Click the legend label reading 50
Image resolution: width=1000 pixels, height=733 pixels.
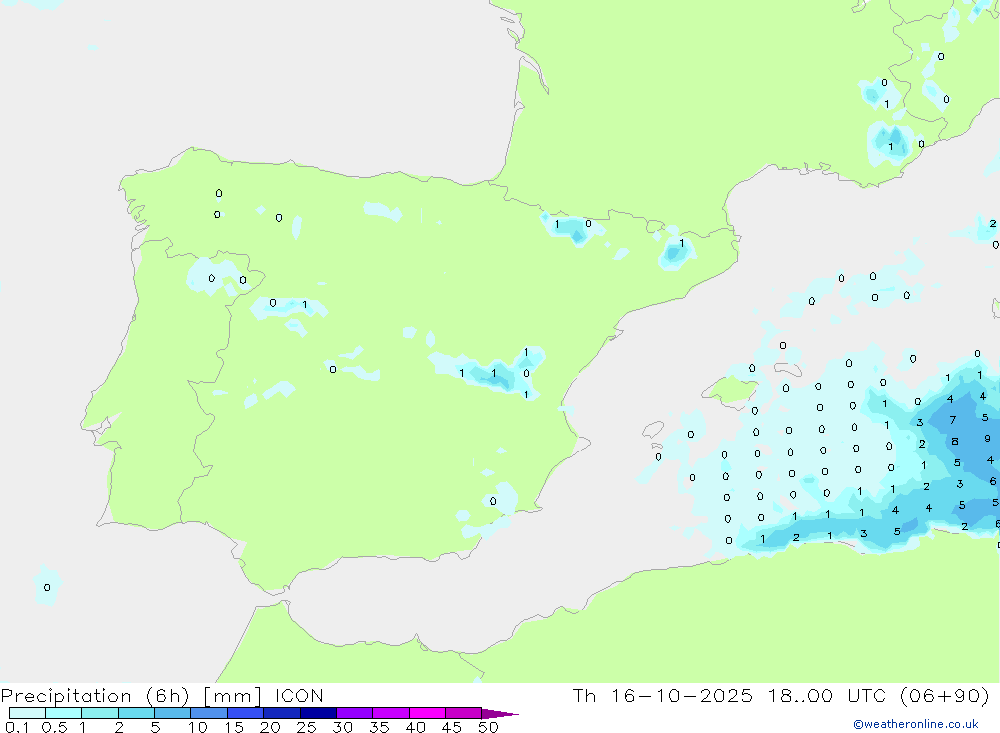click(488, 727)
